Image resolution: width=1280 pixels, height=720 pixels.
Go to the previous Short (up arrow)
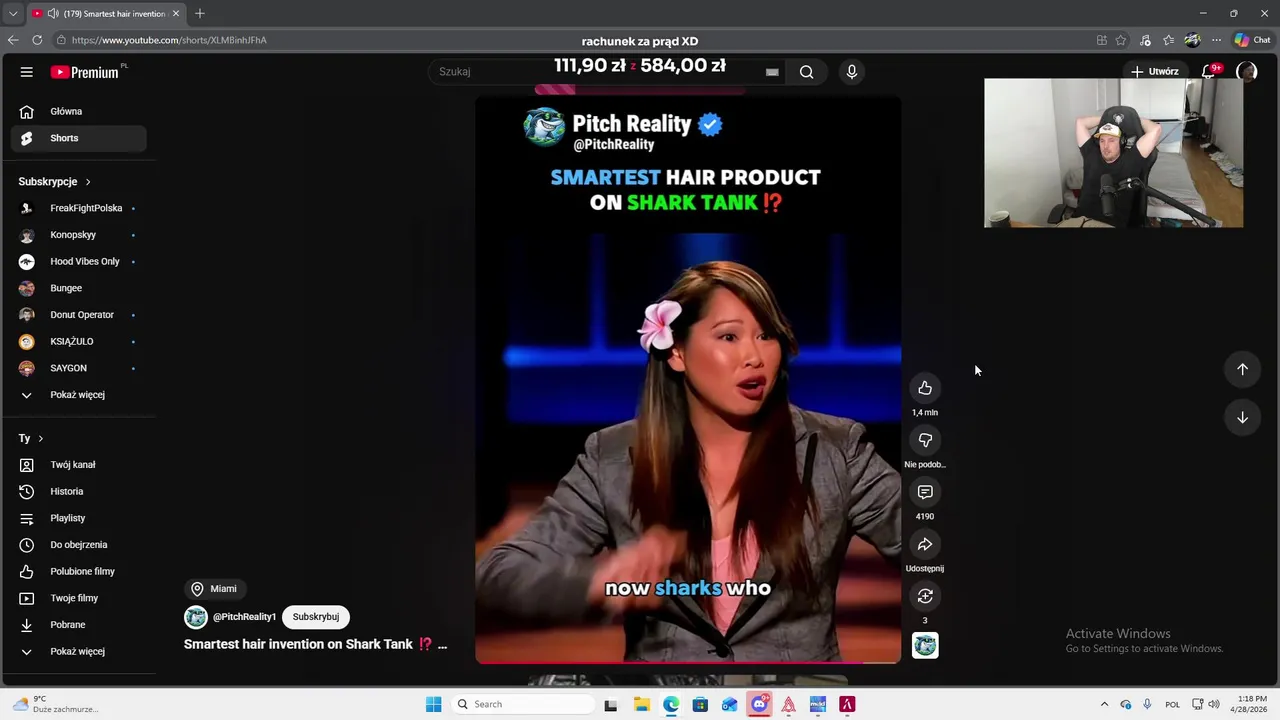click(1242, 369)
